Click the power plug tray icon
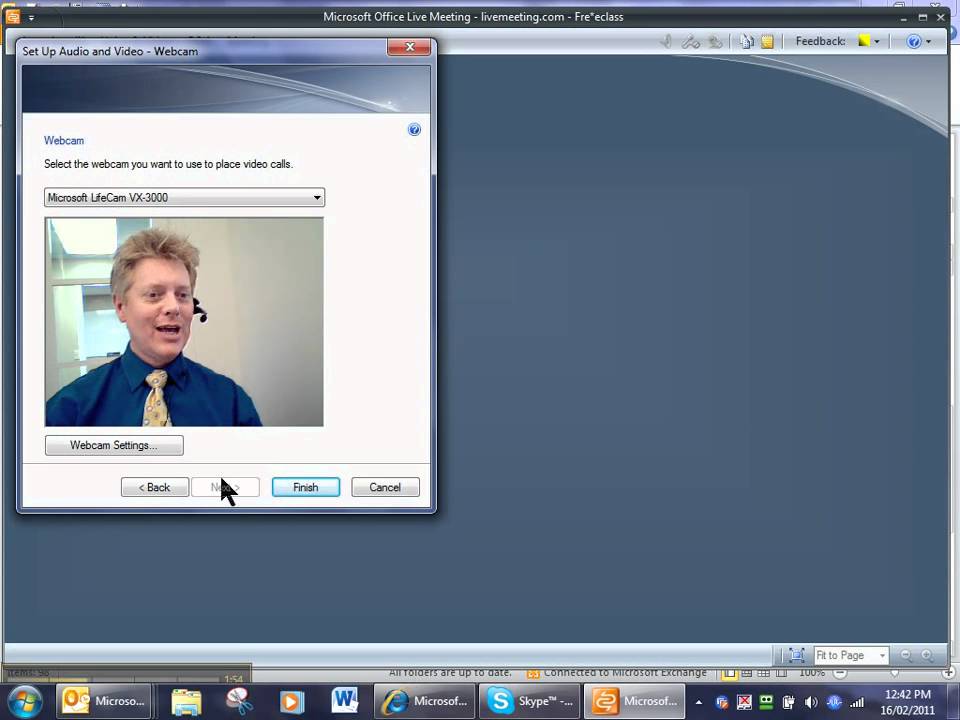This screenshot has width=960, height=720. (x=789, y=702)
